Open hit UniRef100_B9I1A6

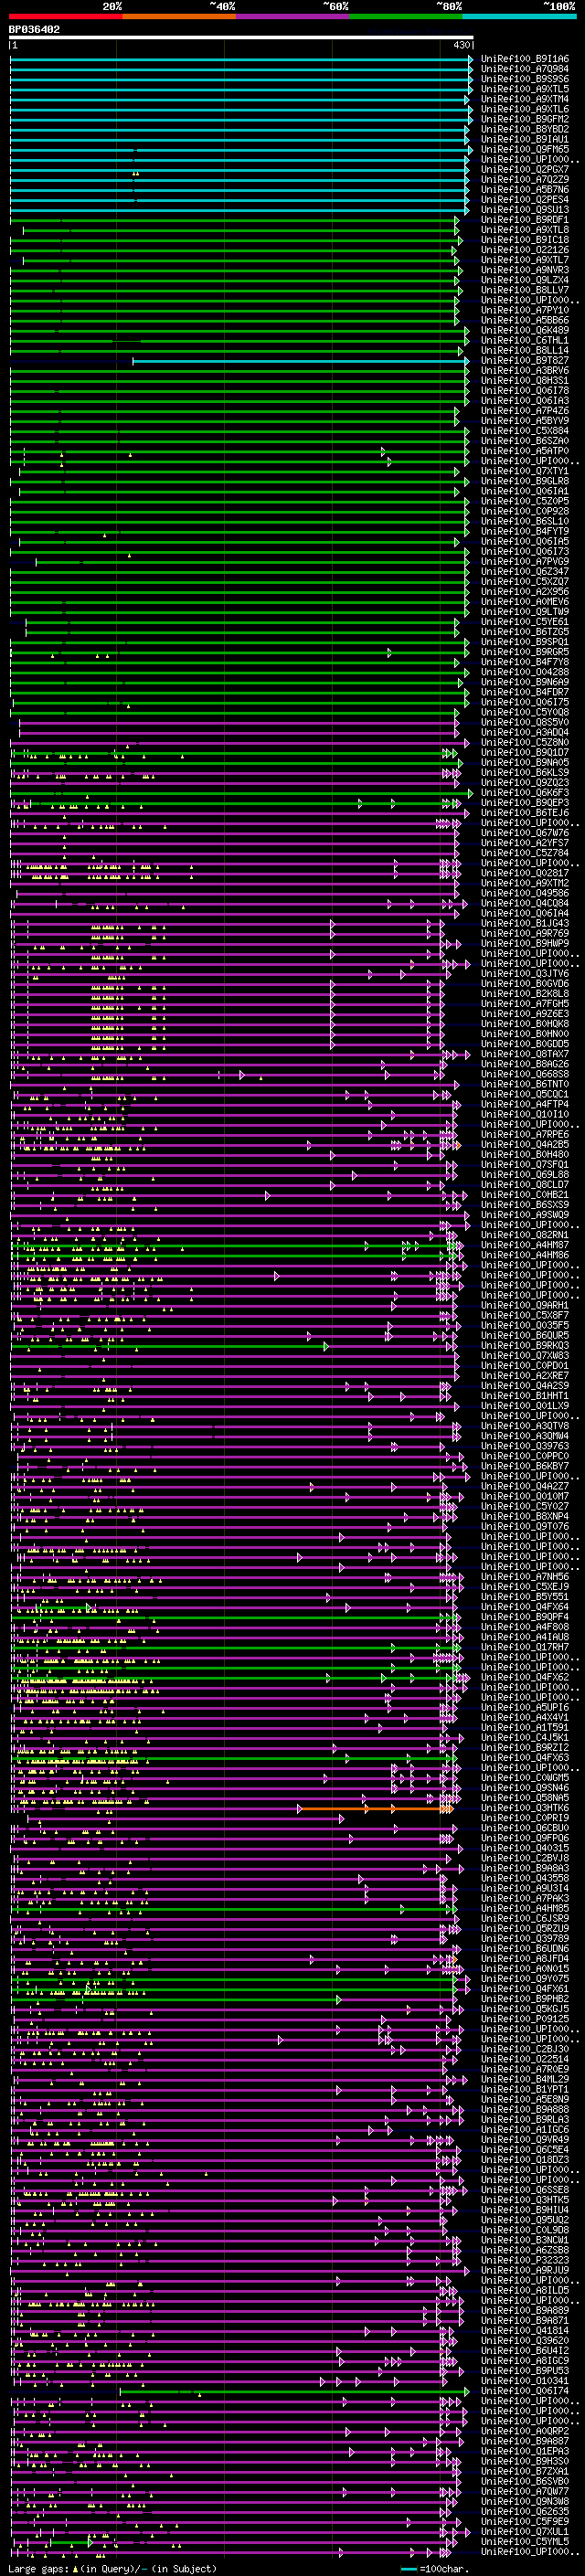click(x=525, y=59)
